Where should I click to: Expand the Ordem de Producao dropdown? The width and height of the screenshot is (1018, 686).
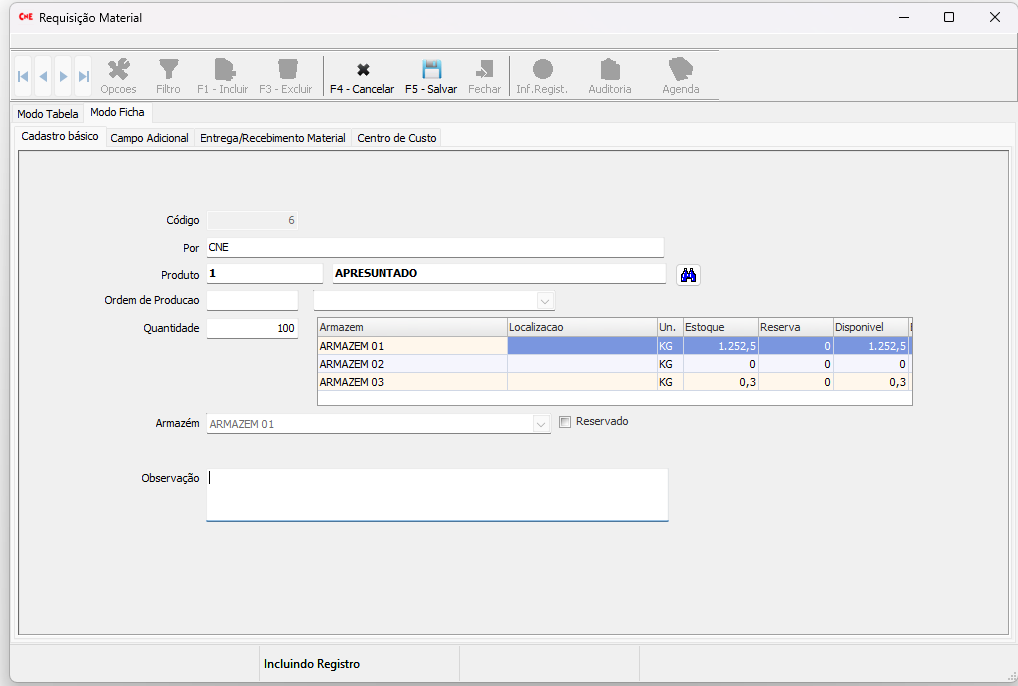[545, 301]
